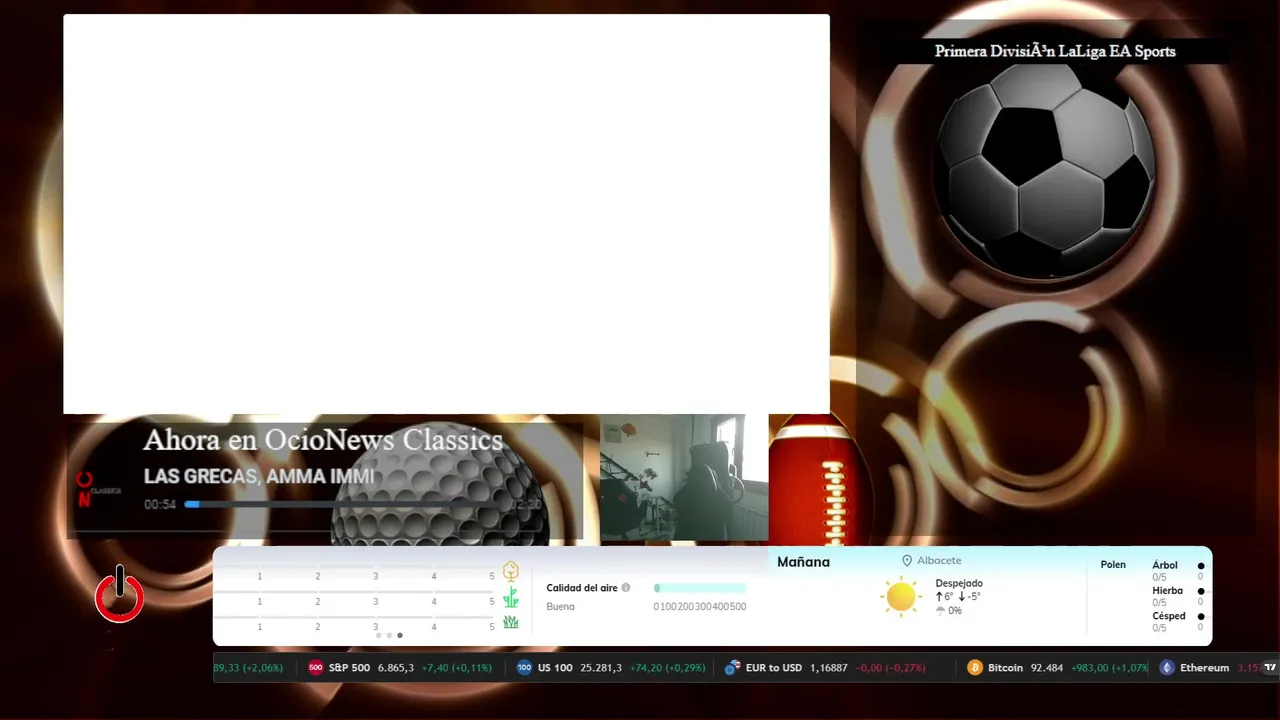The image size is (1280, 720).
Task: Click the umbrella precipitation icon
Action: pyautogui.click(x=940, y=610)
